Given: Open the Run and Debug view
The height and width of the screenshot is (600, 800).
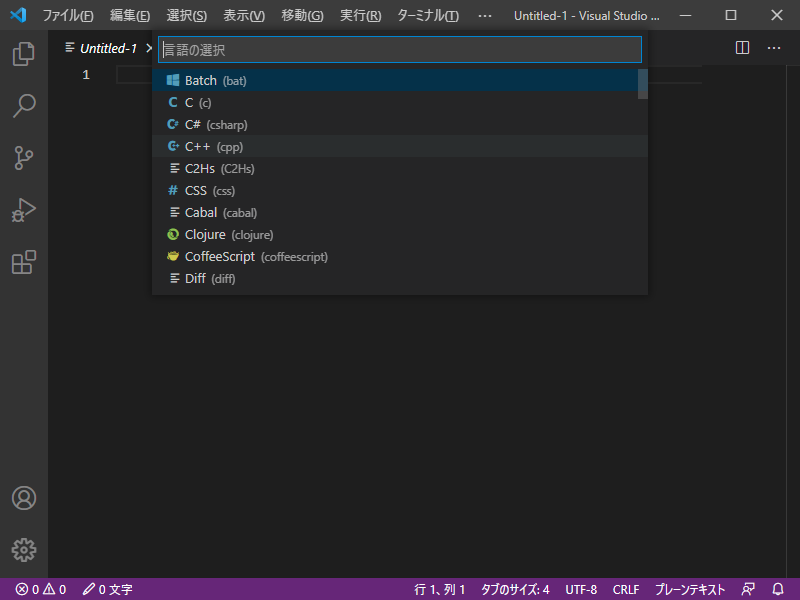Looking at the screenshot, I should click(x=23, y=210).
